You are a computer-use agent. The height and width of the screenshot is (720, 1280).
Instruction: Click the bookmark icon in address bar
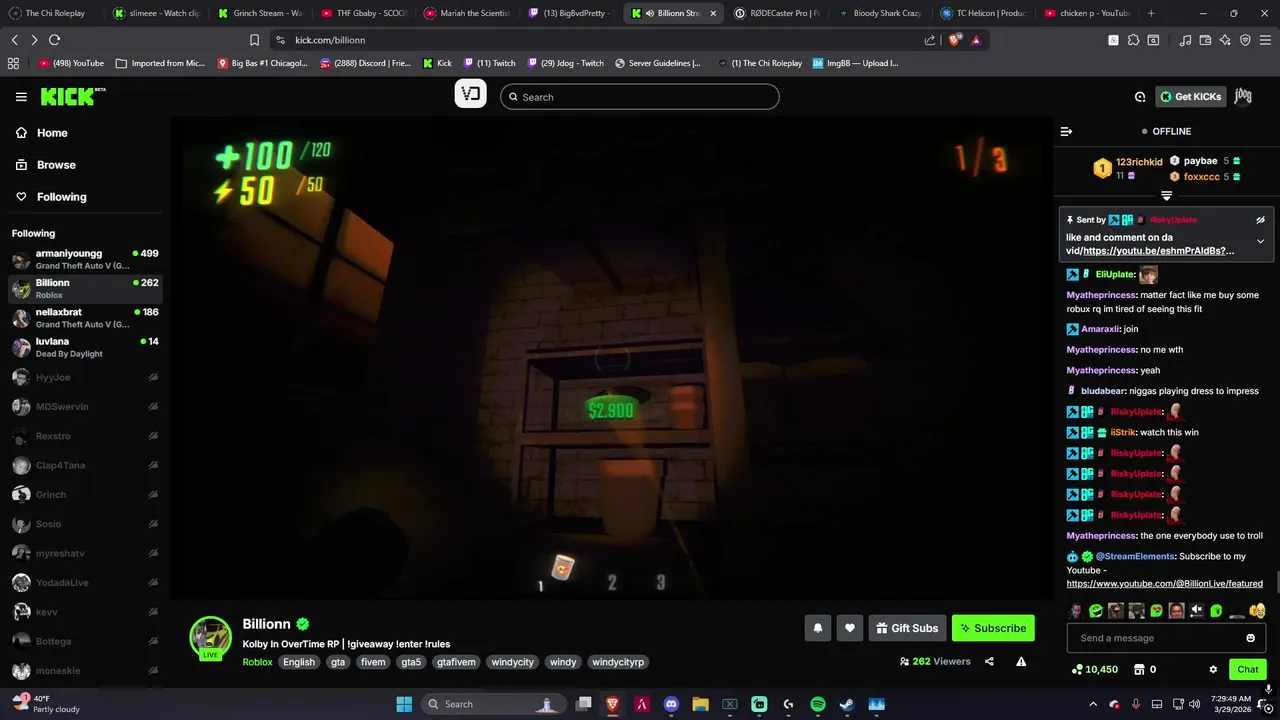point(254,40)
